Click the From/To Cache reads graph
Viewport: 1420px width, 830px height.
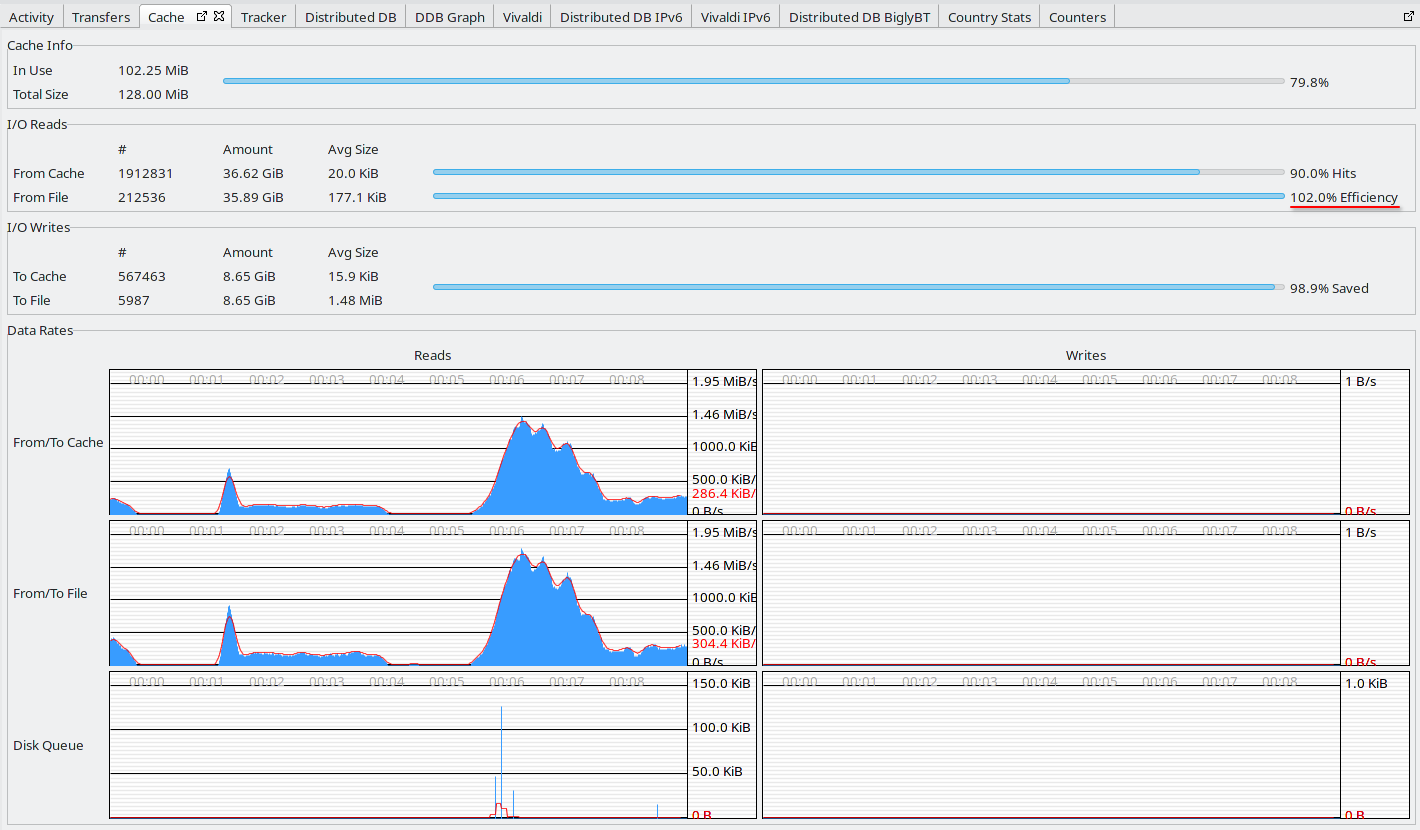pyautogui.click(x=398, y=443)
